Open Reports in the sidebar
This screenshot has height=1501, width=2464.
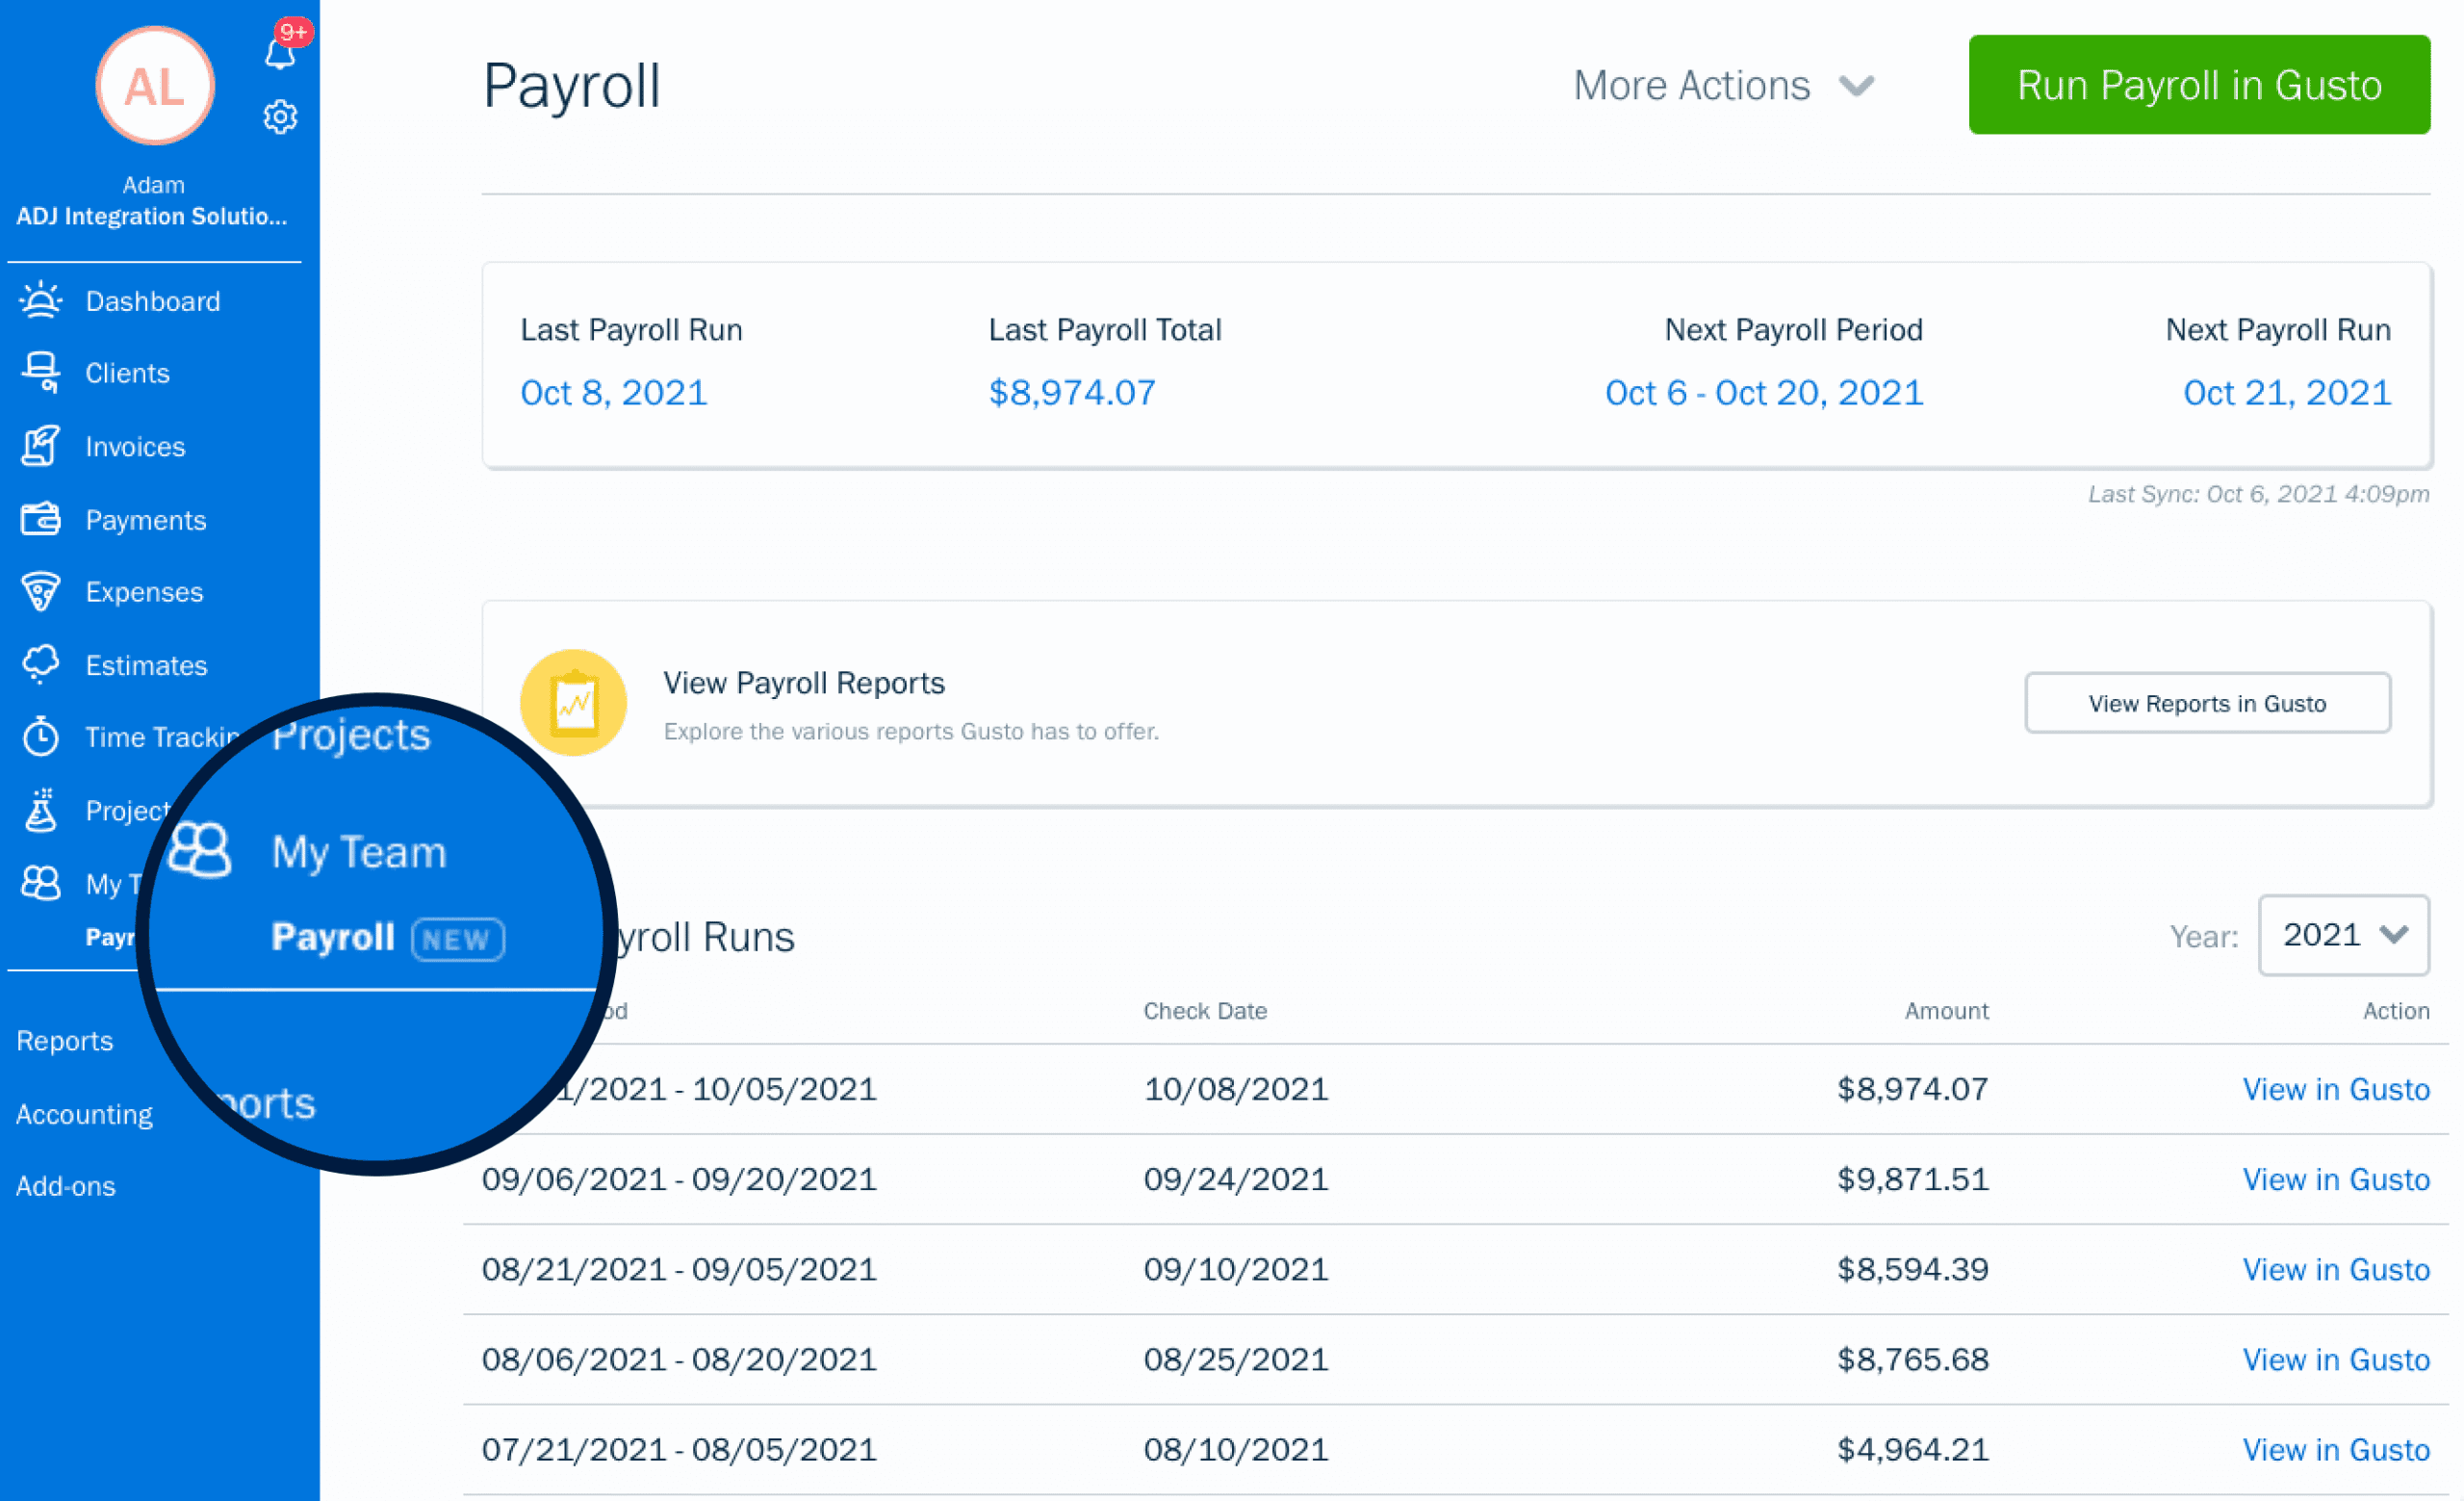coord(65,1041)
